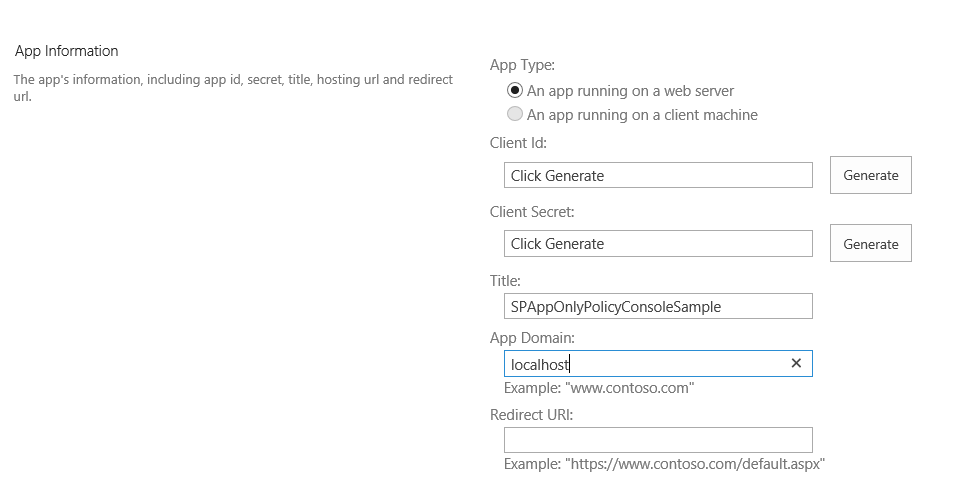Click the "App Type:" label
Image resolution: width=964 pixels, height=500 pixels.
click(x=522, y=65)
